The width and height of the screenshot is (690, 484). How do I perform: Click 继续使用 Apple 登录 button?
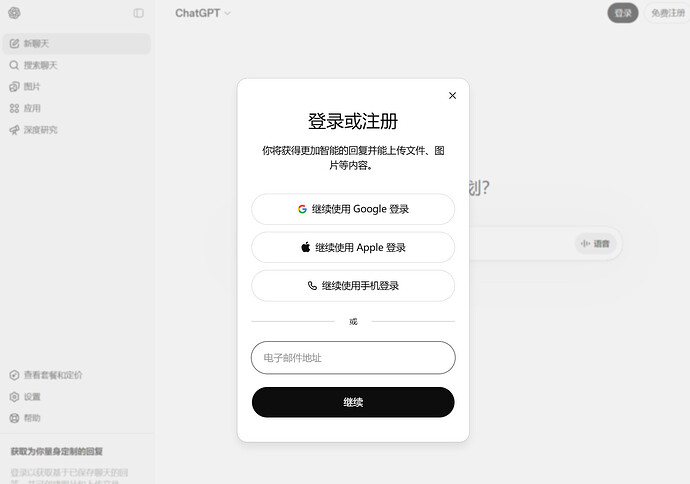(x=353, y=247)
